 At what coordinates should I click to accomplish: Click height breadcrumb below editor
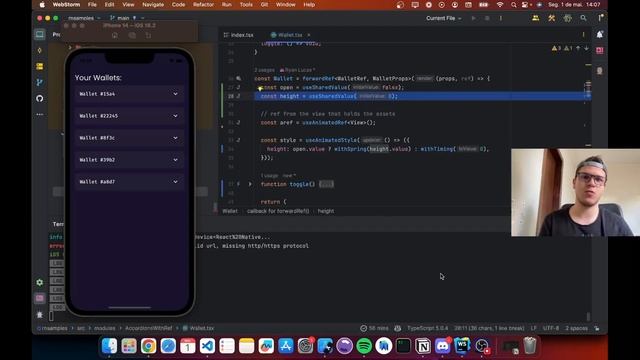click(326, 211)
